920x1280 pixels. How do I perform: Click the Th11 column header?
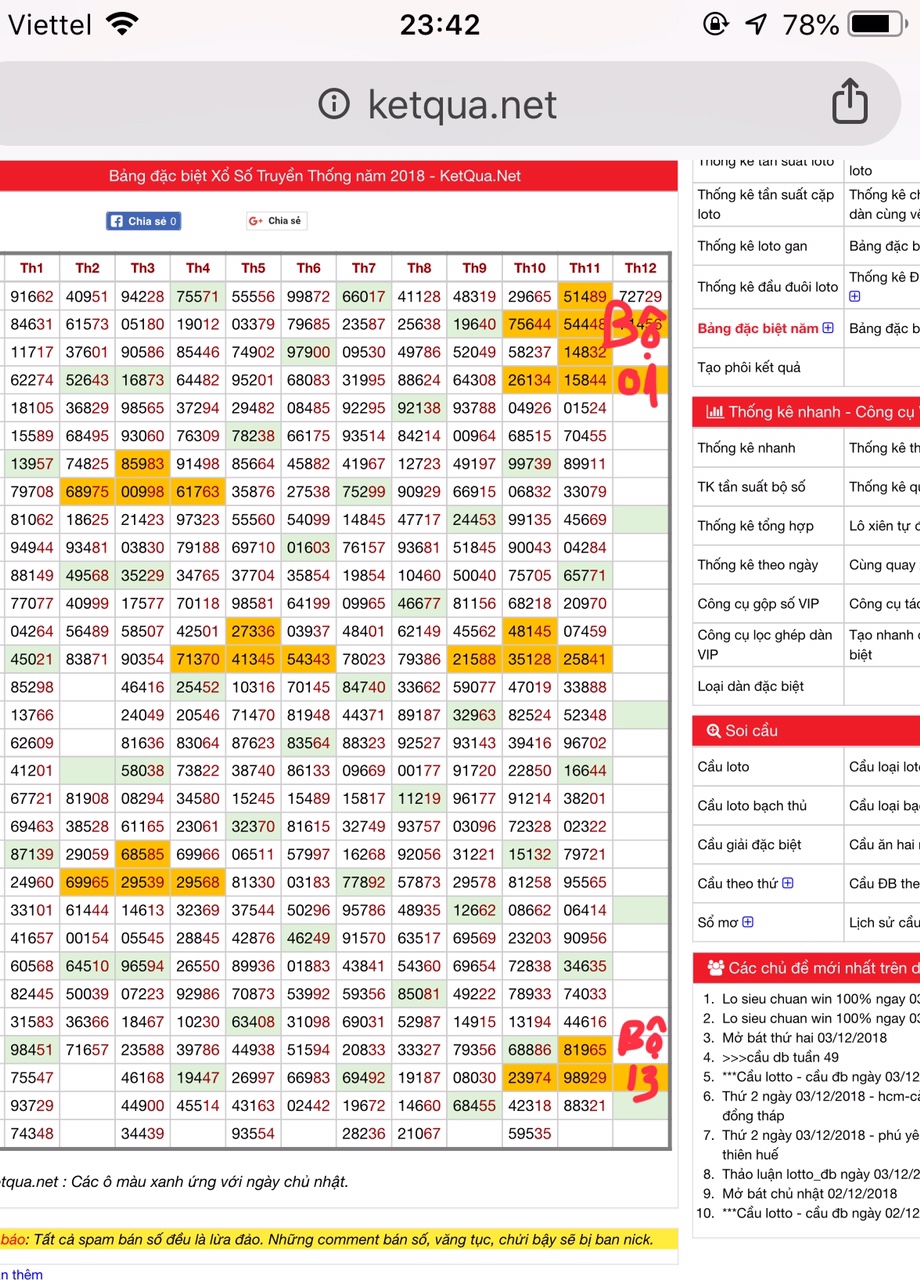click(585, 268)
